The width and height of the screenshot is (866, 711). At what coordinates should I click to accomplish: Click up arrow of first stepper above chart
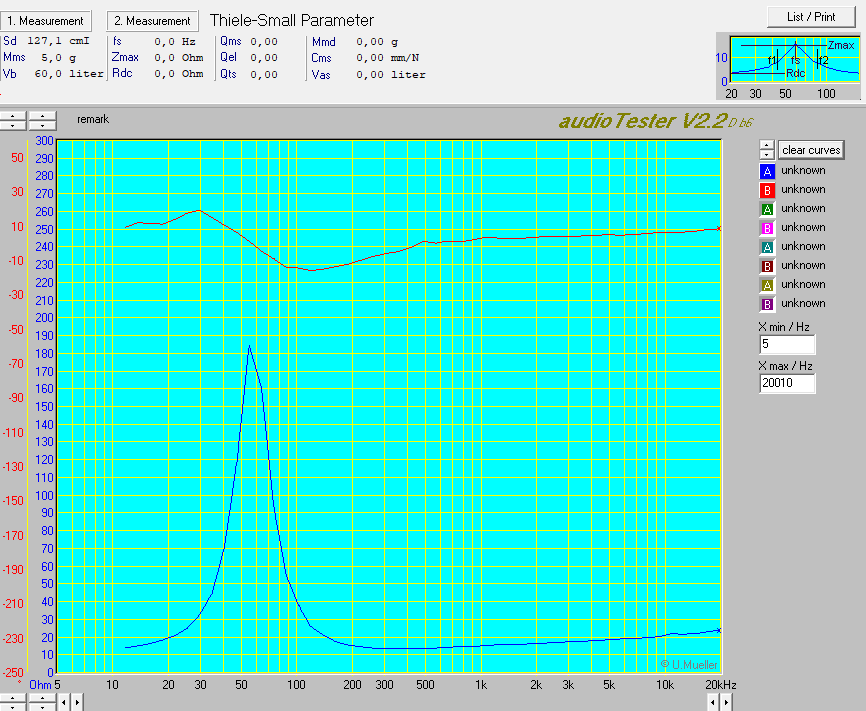[x=13, y=115]
